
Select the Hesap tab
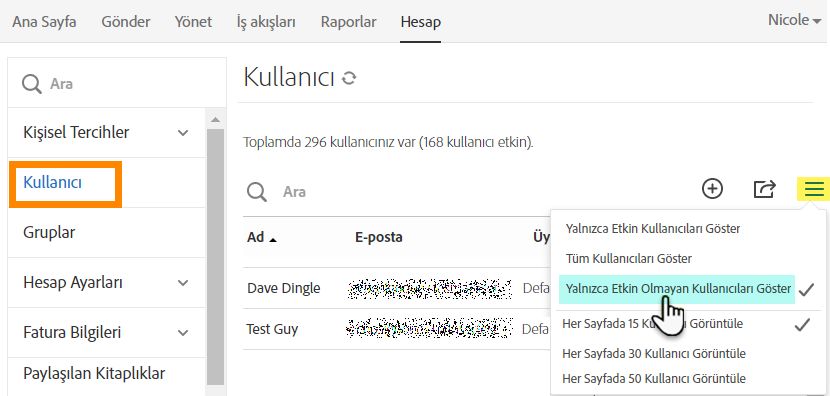(421, 22)
